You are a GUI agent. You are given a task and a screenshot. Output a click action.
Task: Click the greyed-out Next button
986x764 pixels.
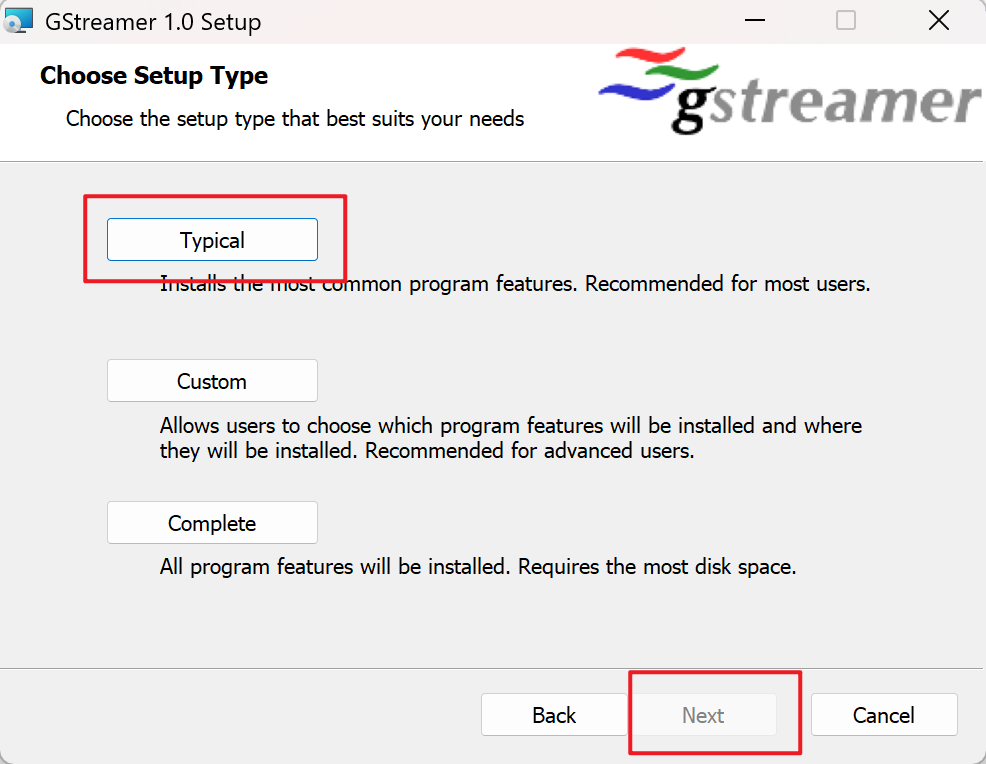[x=703, y=715]
